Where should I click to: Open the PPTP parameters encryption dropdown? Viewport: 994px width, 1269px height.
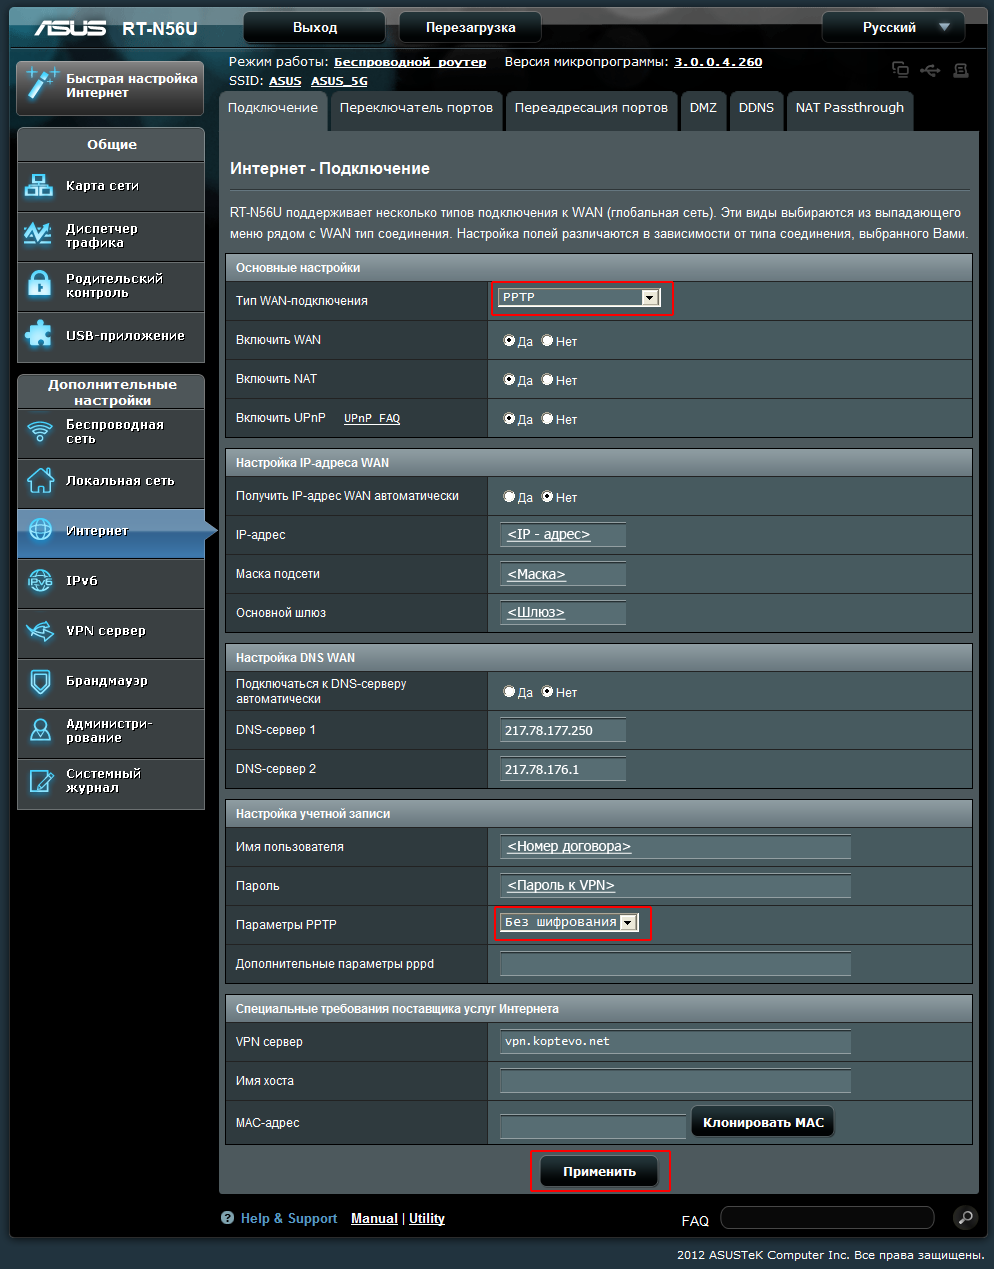[569, 922]
